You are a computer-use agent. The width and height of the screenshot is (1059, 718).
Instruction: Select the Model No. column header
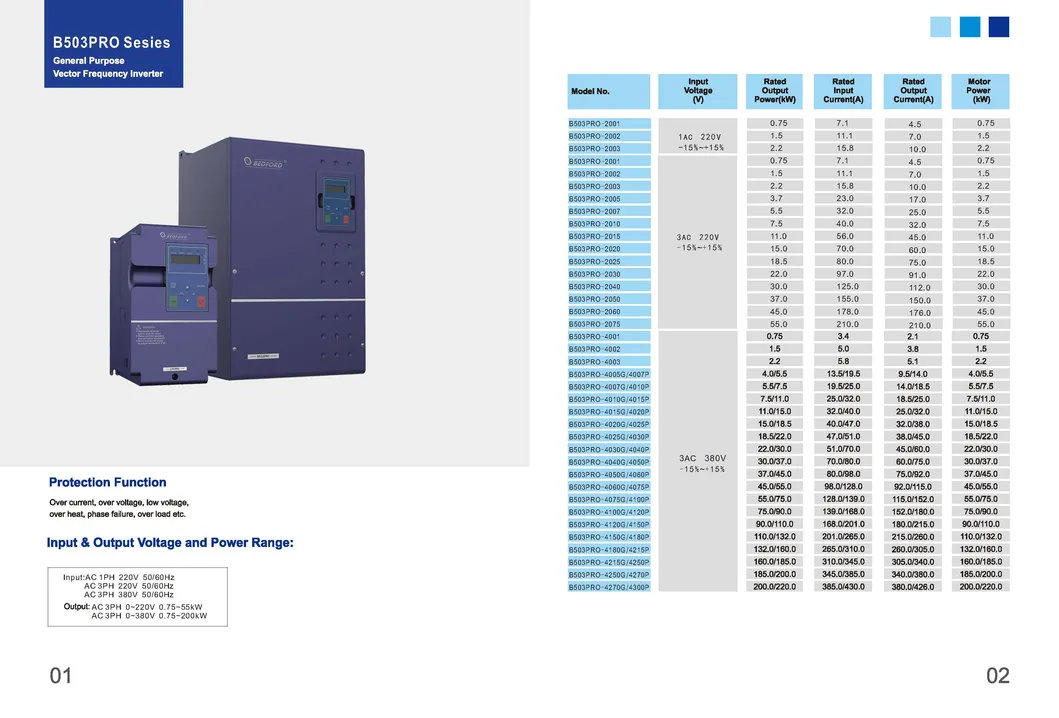[608, 91]
